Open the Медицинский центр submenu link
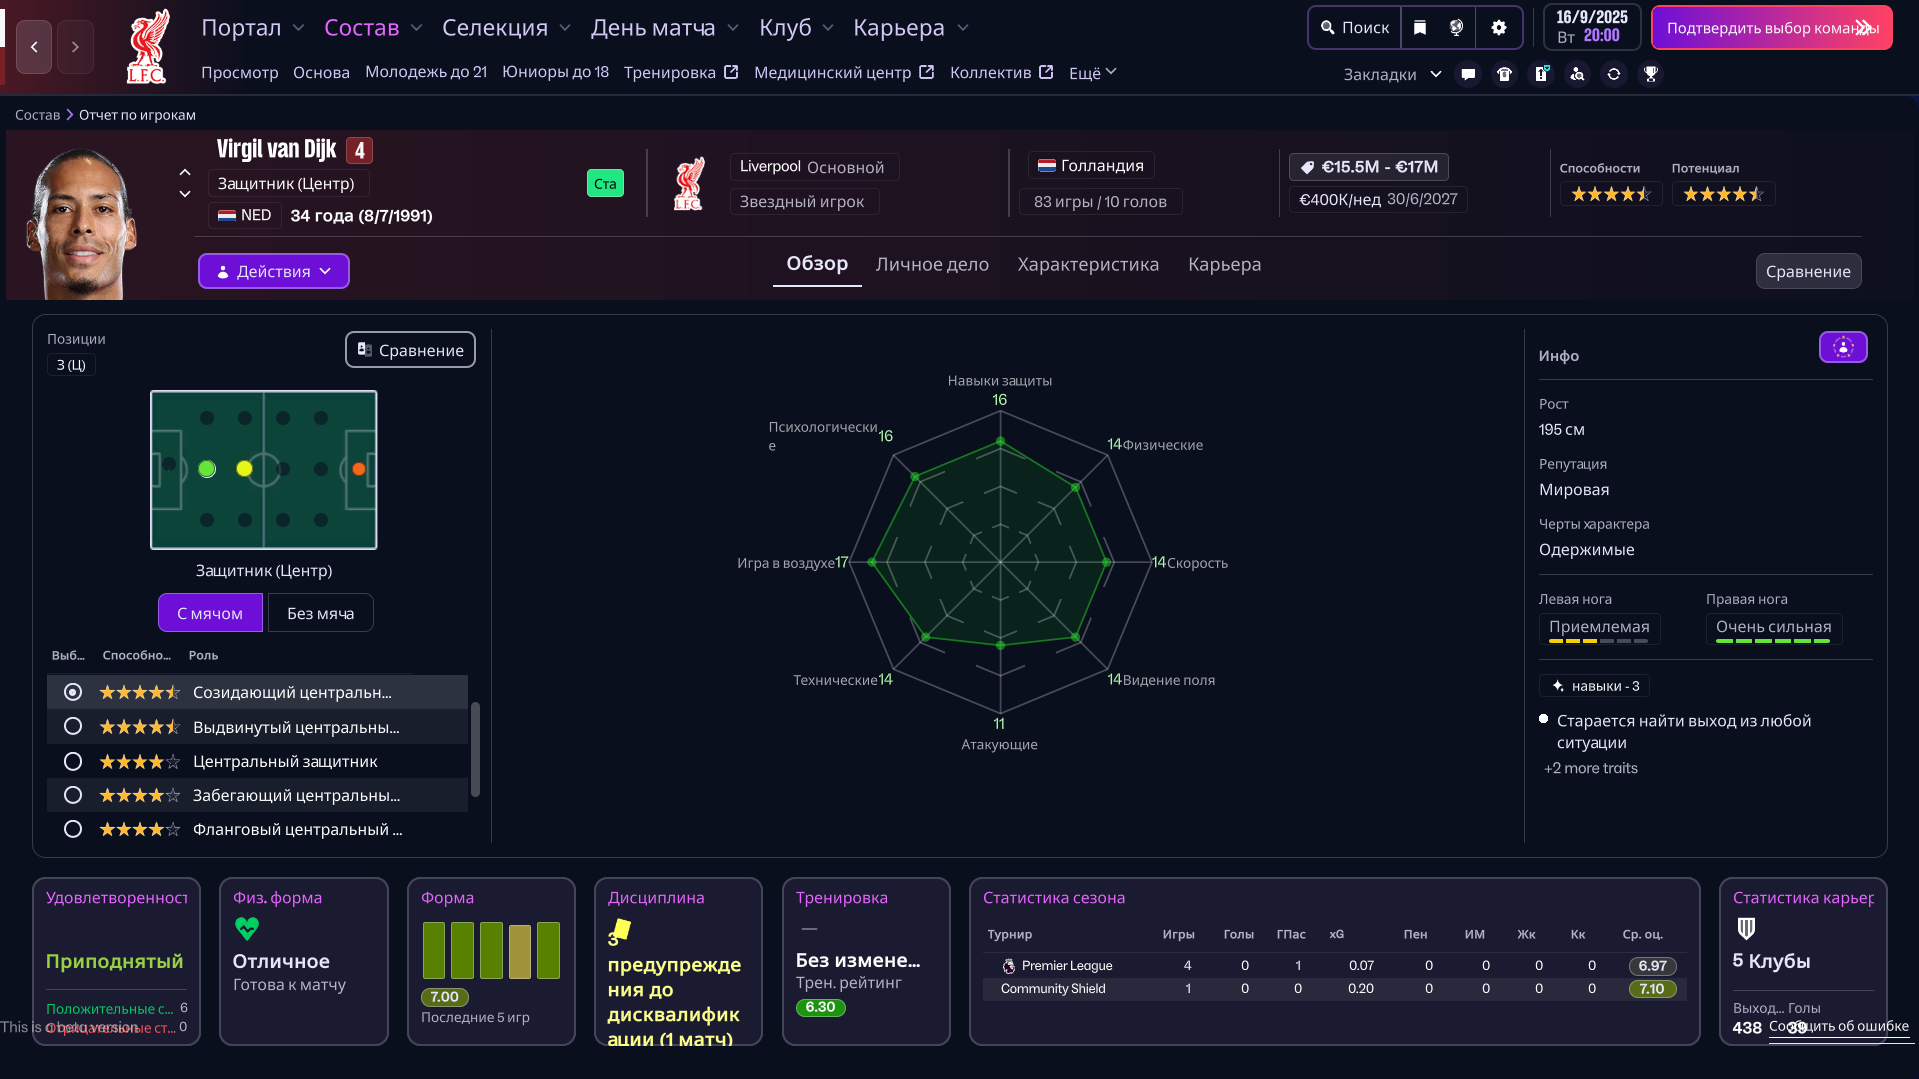Viewport: 1919px width, 1079px height. pyautogui.click(x=844, y=72)
